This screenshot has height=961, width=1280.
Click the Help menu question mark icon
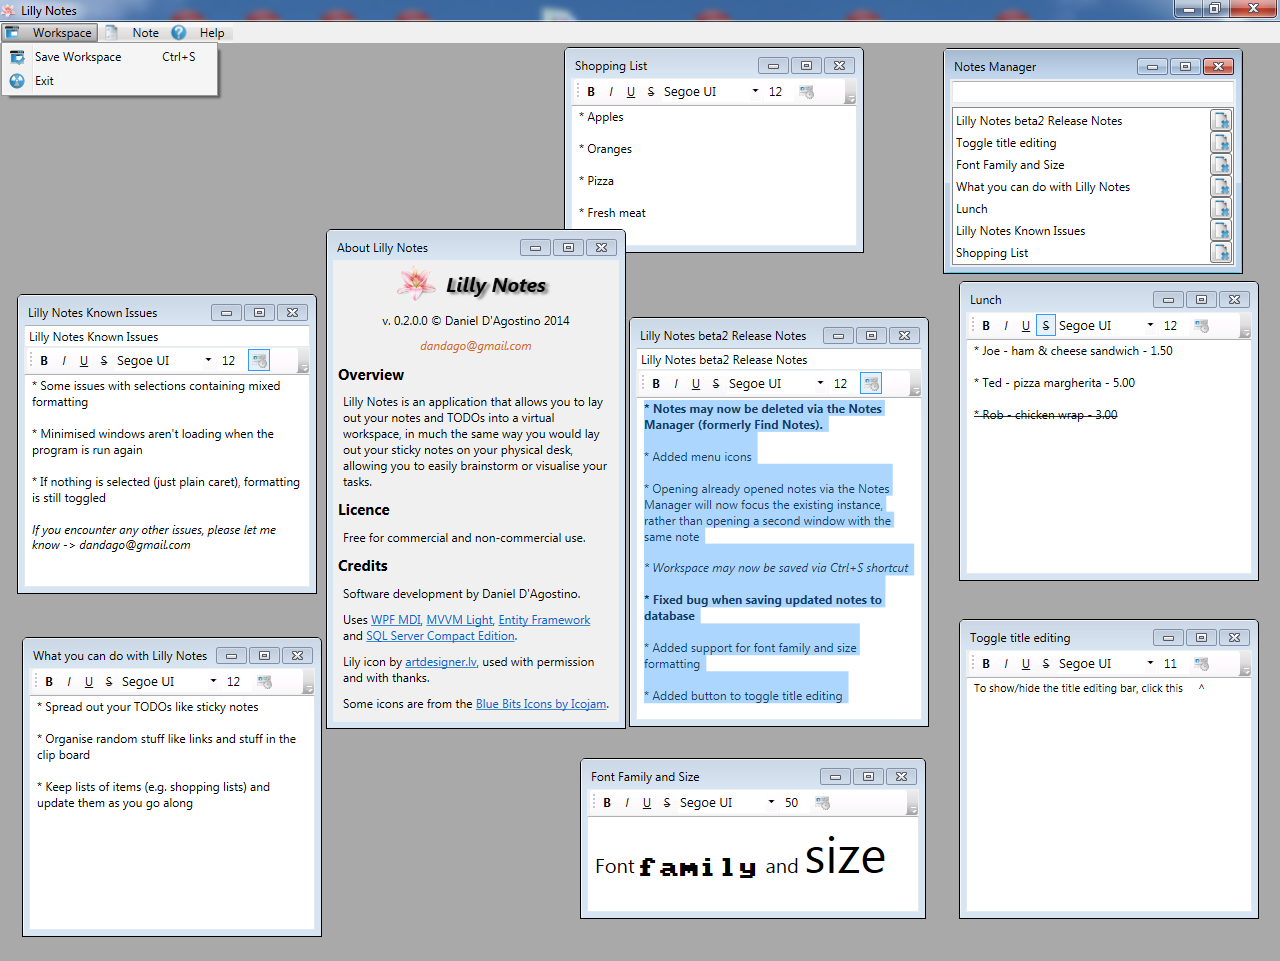click(179, 33)
